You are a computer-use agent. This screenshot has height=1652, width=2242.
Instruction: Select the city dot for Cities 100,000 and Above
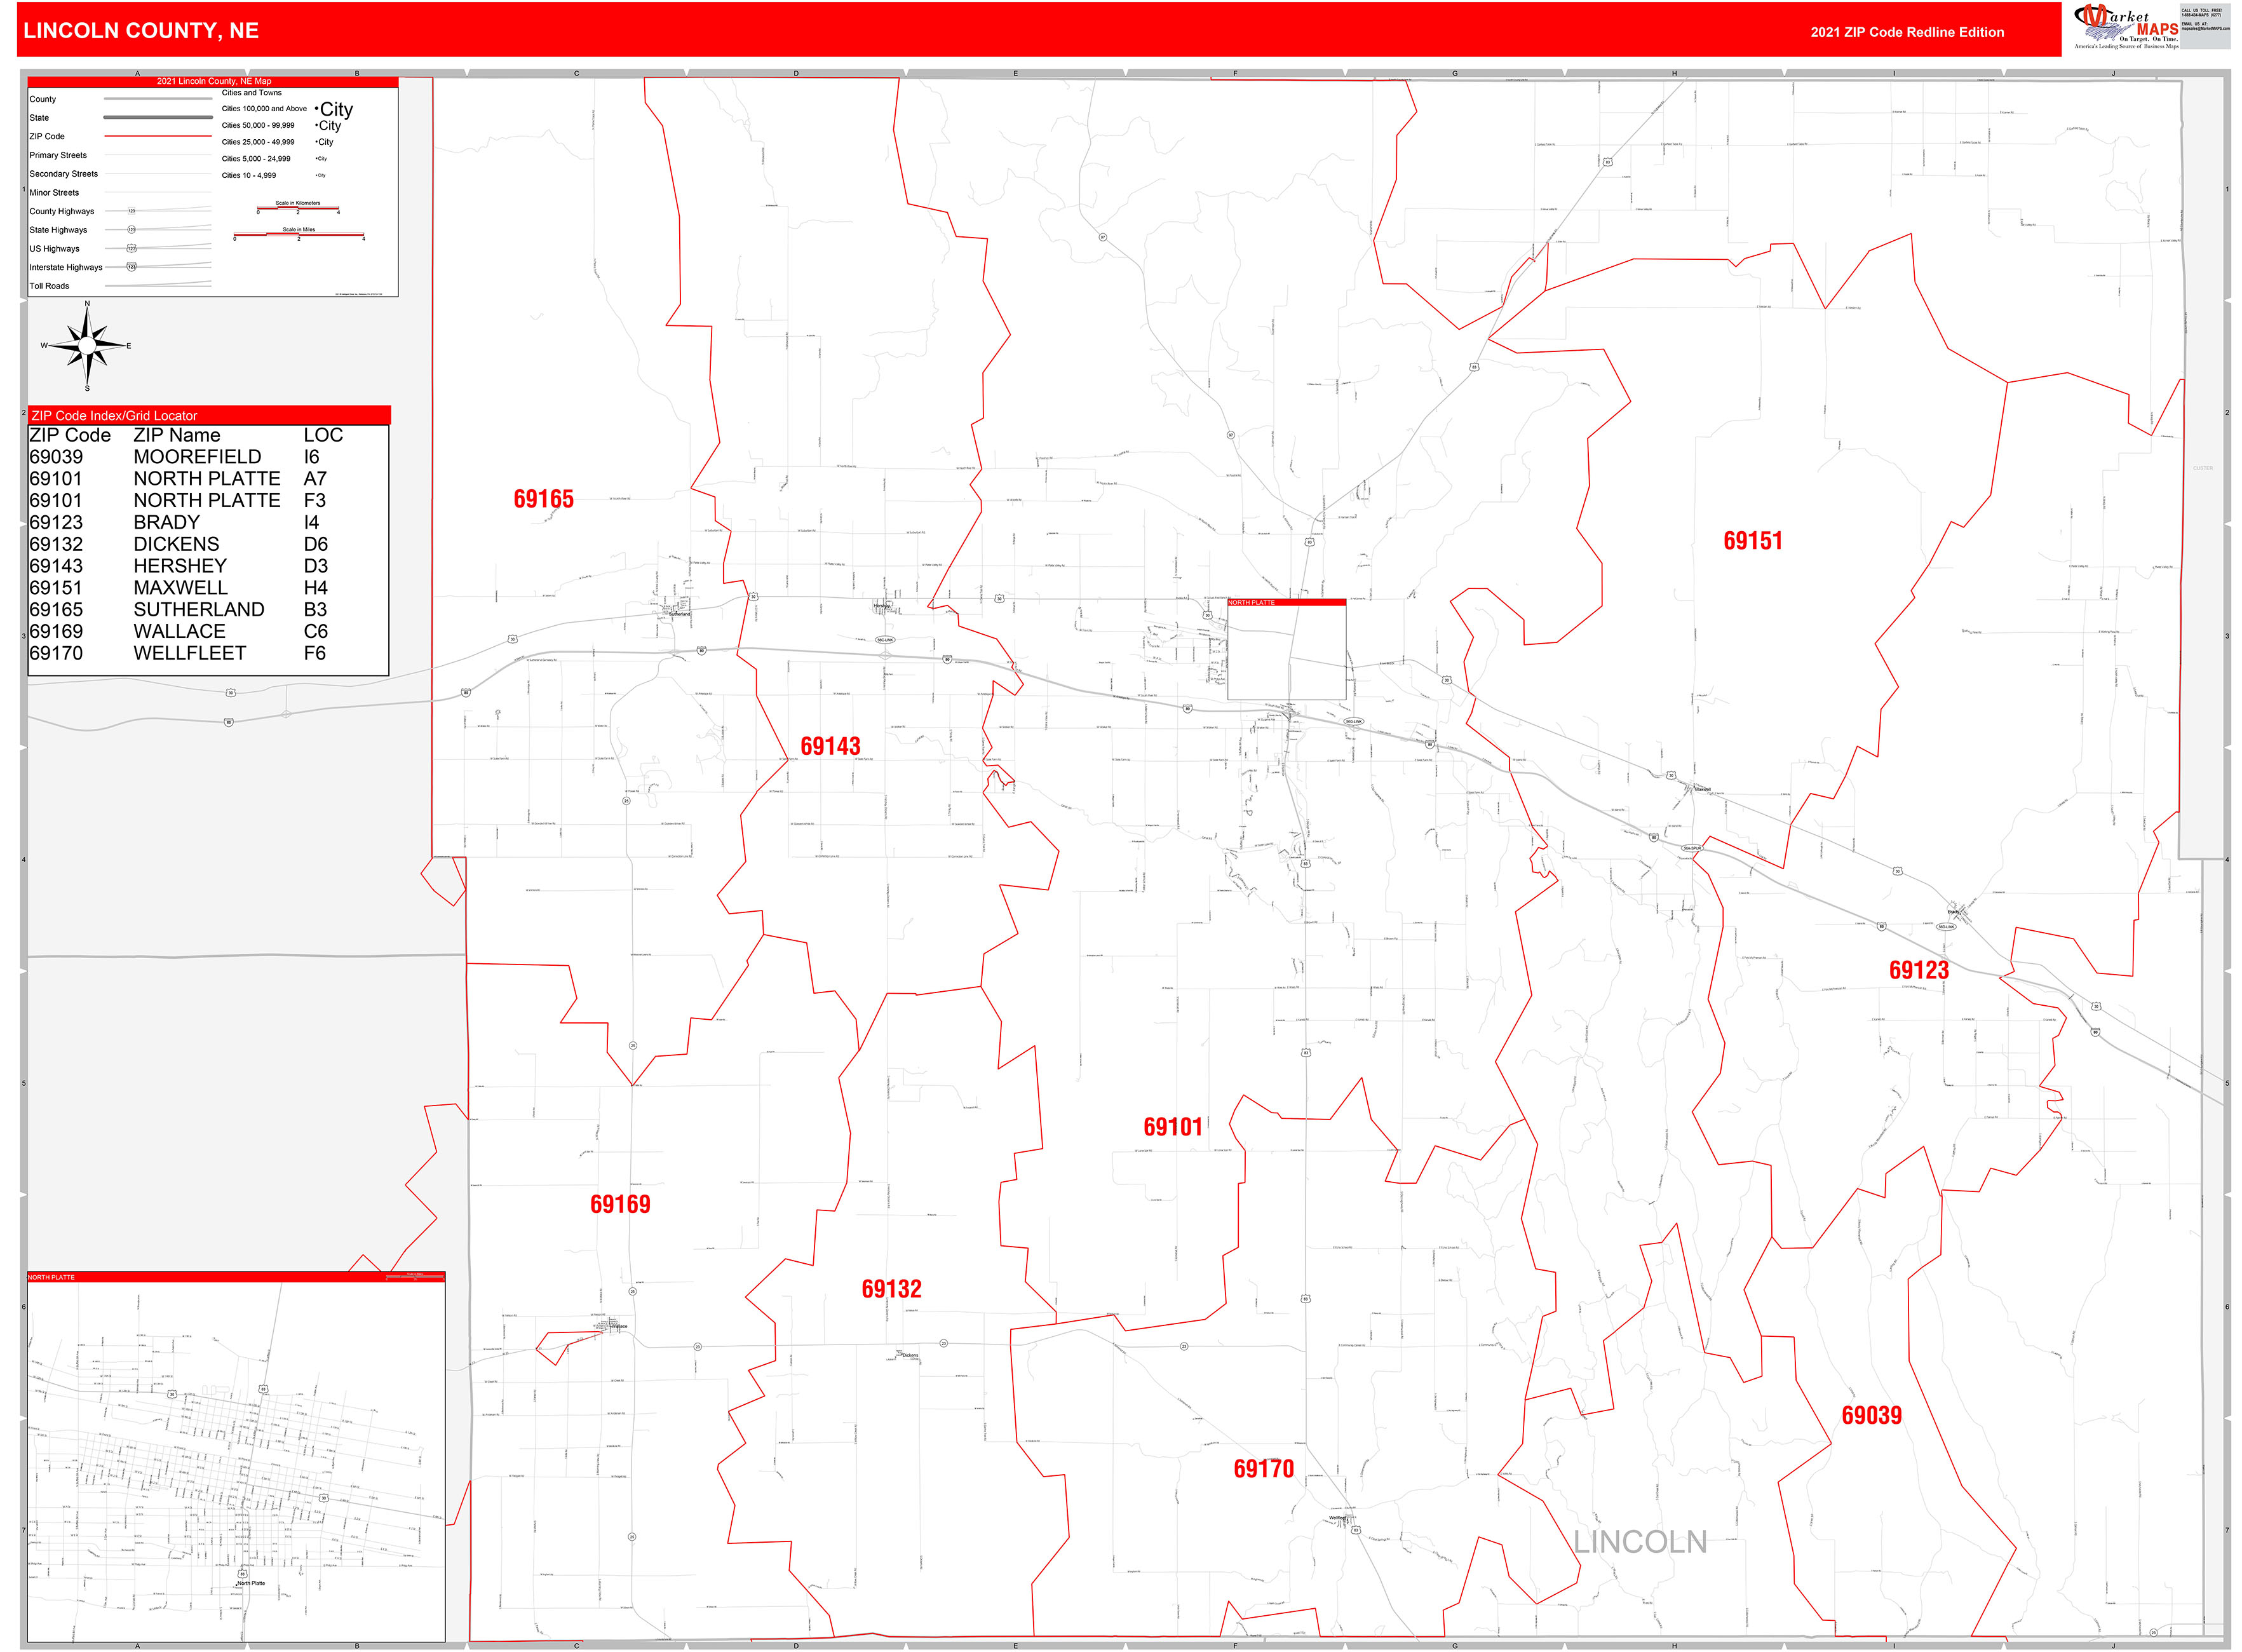coord(317,108)
